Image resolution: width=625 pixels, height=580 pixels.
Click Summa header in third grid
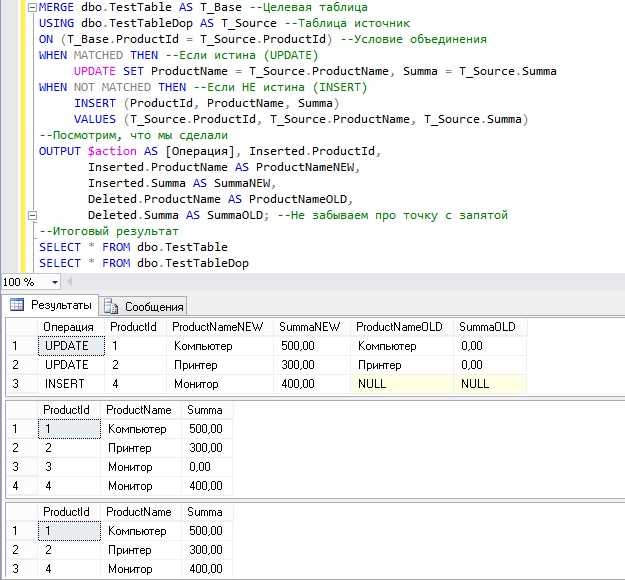pyautogui.click(x=205, y=512)
